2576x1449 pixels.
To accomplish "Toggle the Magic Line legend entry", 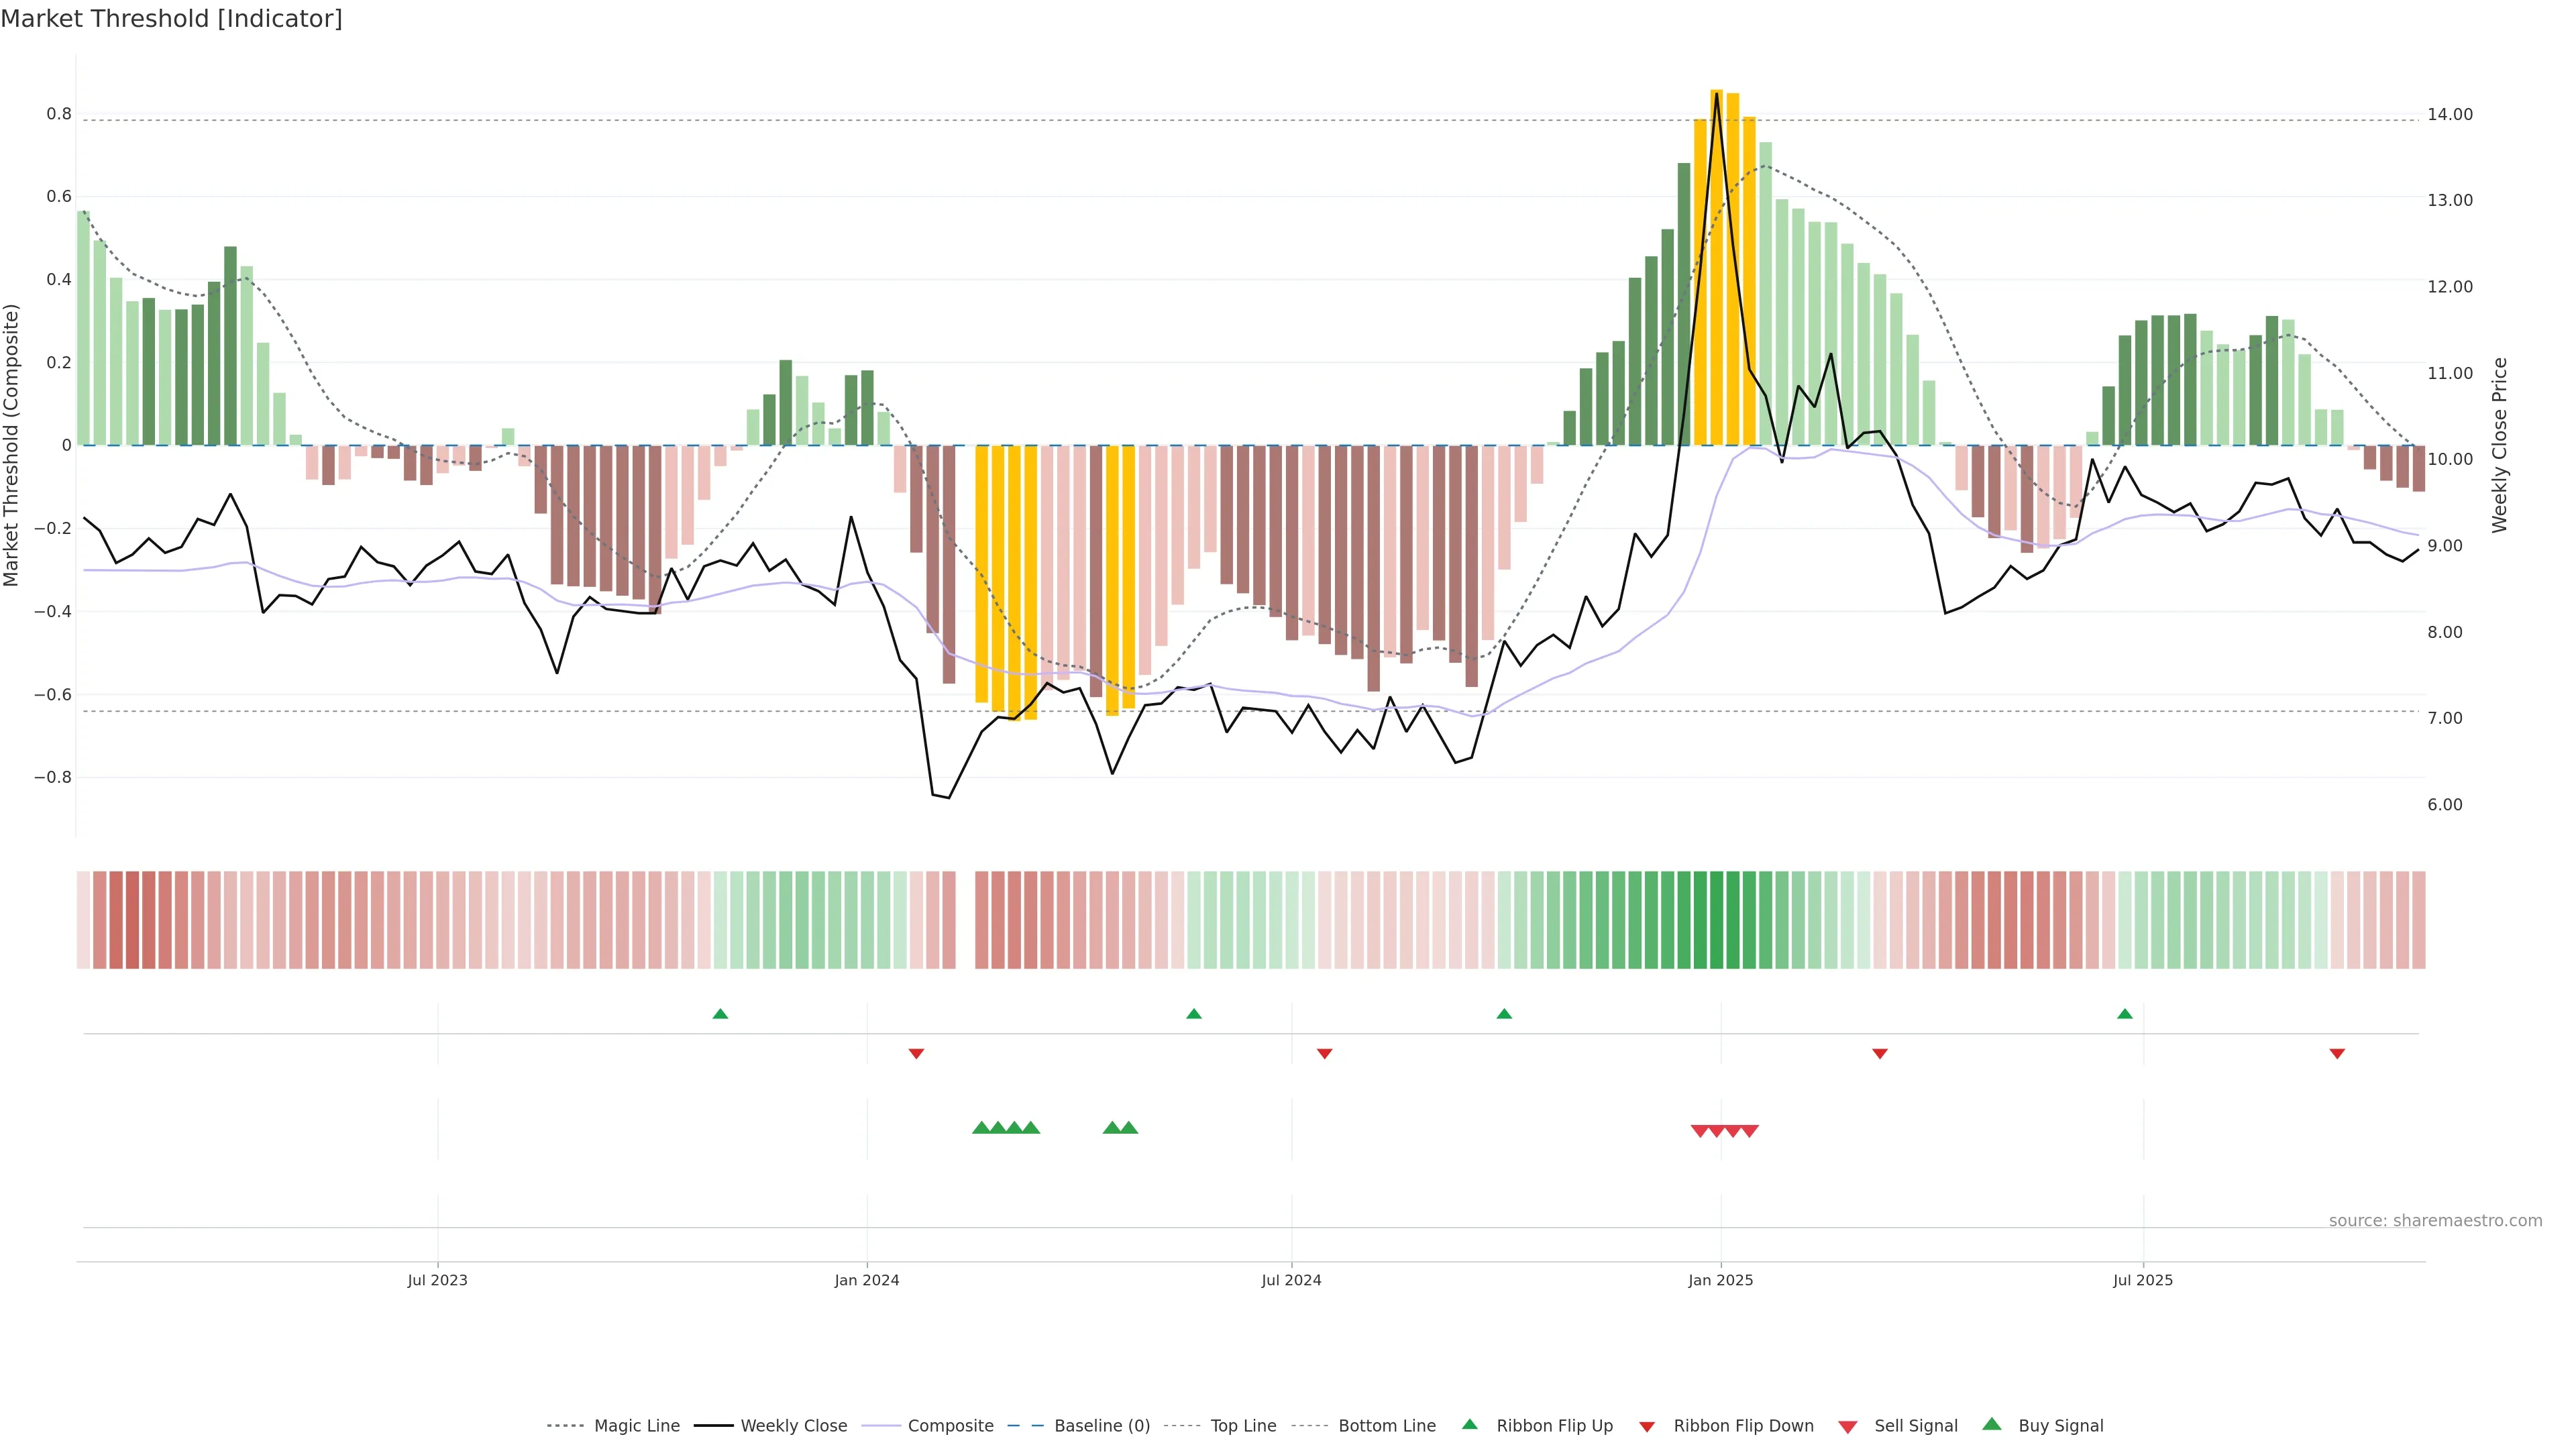I will click(636, 1426).
